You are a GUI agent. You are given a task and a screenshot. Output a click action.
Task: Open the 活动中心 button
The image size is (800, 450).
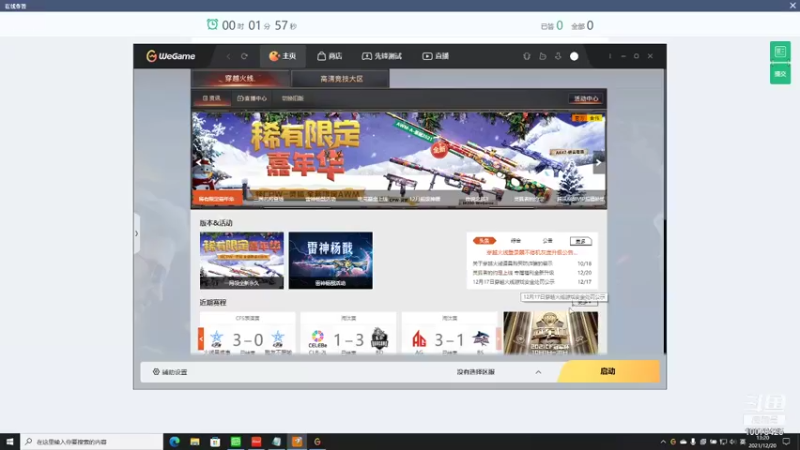(x=586, y=99)
